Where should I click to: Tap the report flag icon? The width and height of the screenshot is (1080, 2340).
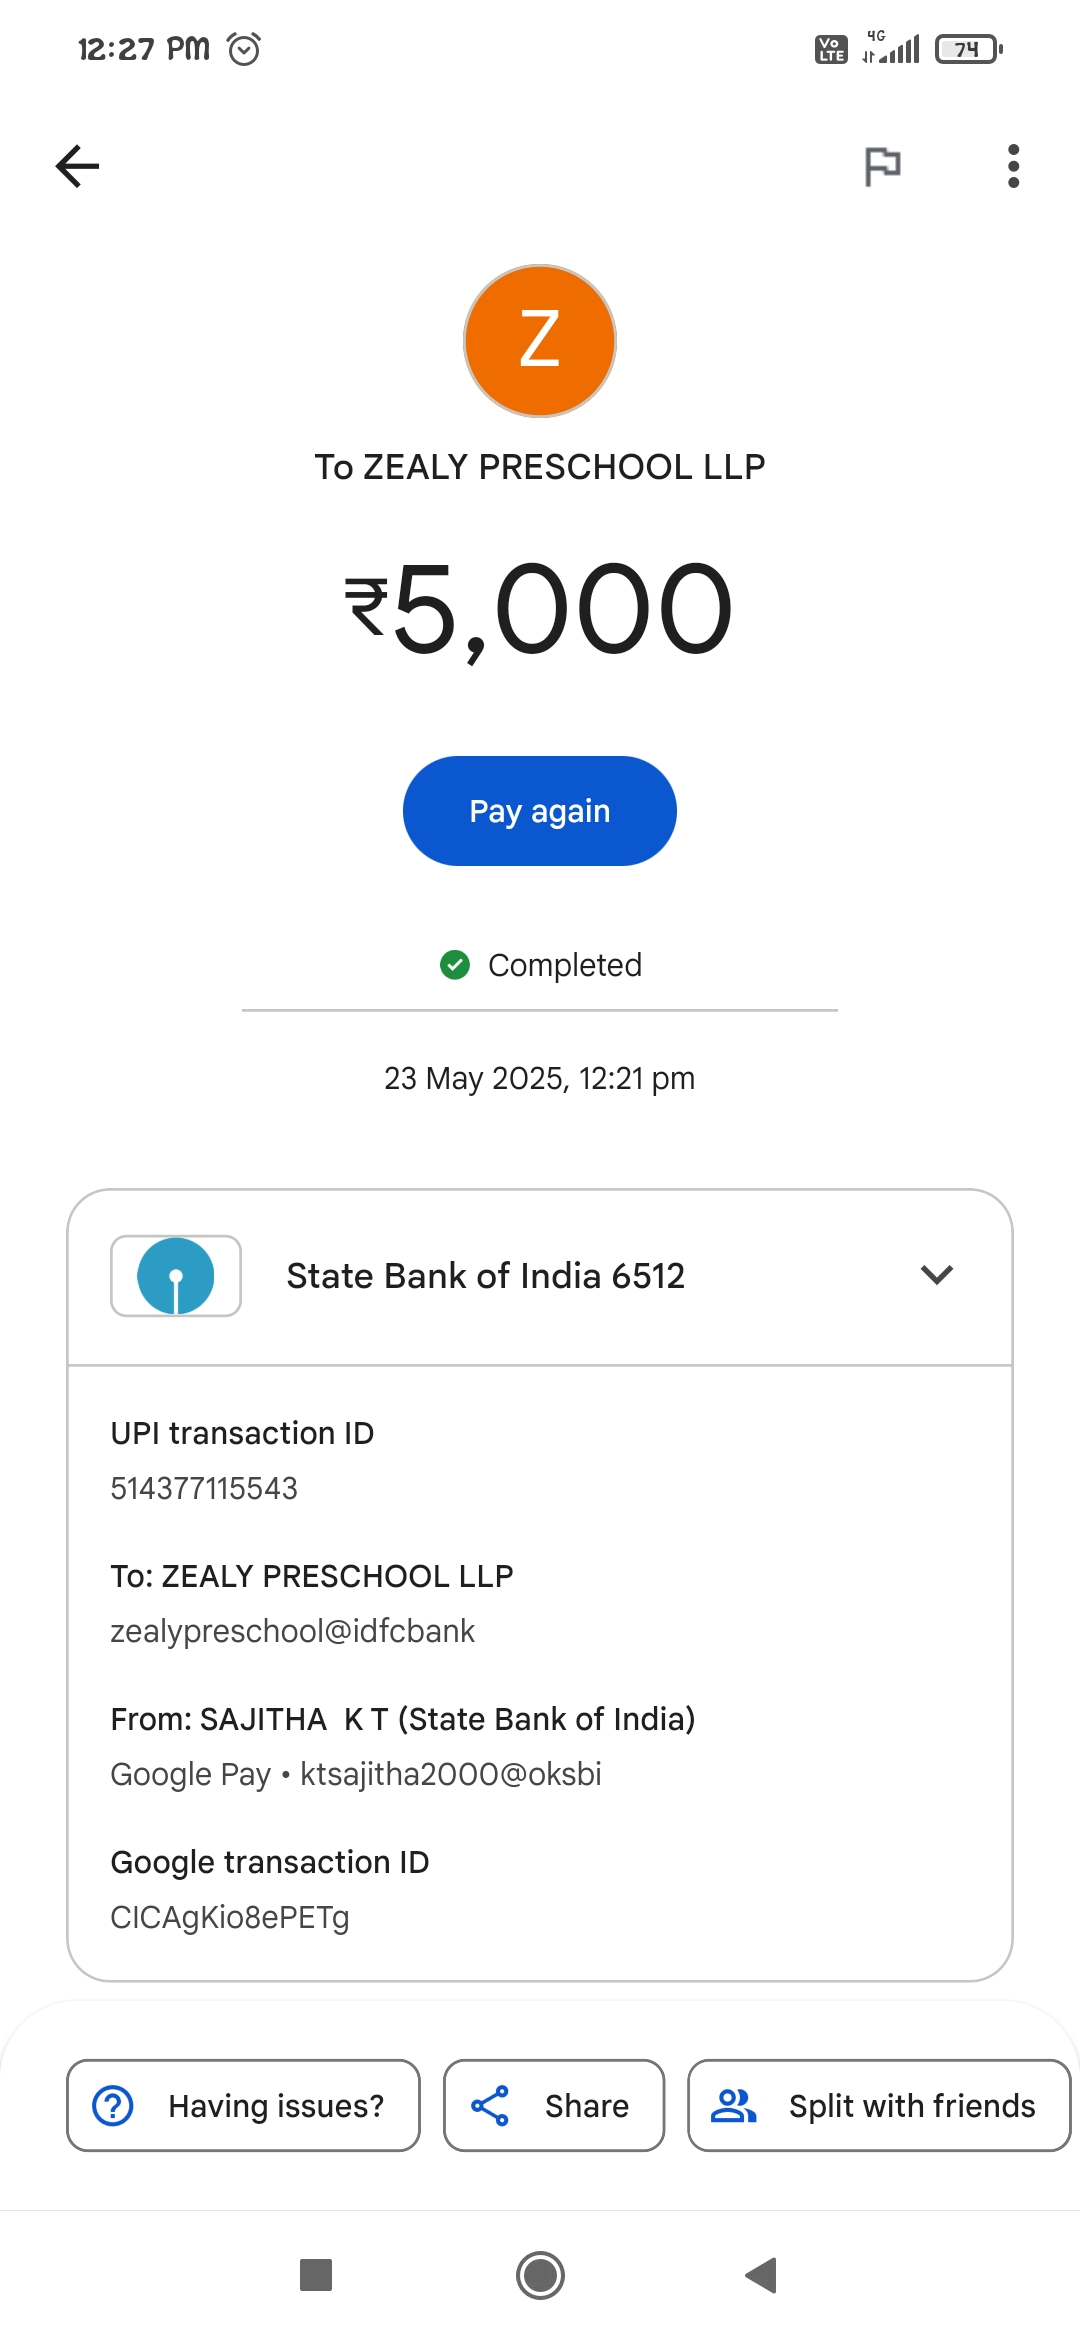[x=882, y=166]
